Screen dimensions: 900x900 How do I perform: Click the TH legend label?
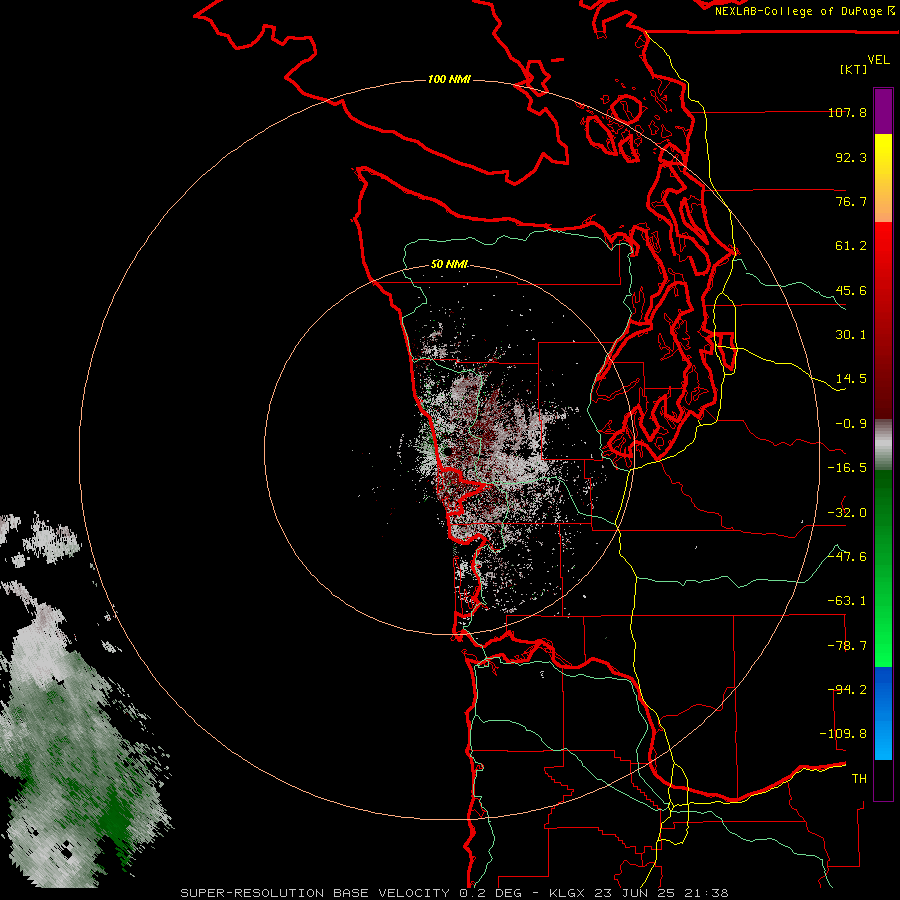click(x=859, y=779)
